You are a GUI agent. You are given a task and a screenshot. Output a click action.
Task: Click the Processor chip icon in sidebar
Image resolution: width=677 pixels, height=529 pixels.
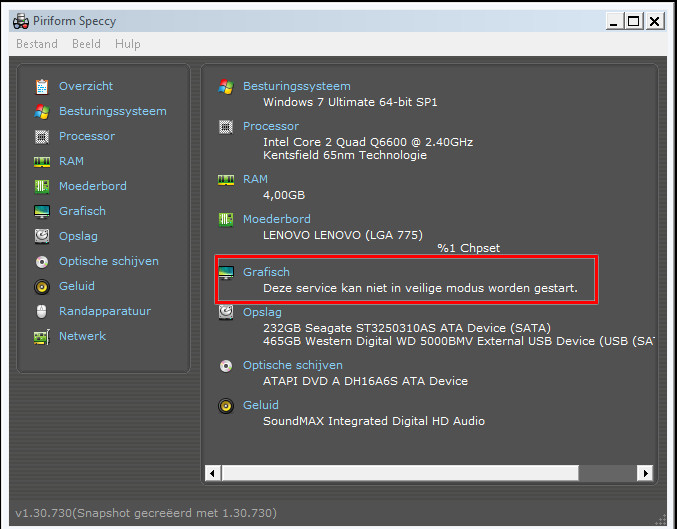42,136
